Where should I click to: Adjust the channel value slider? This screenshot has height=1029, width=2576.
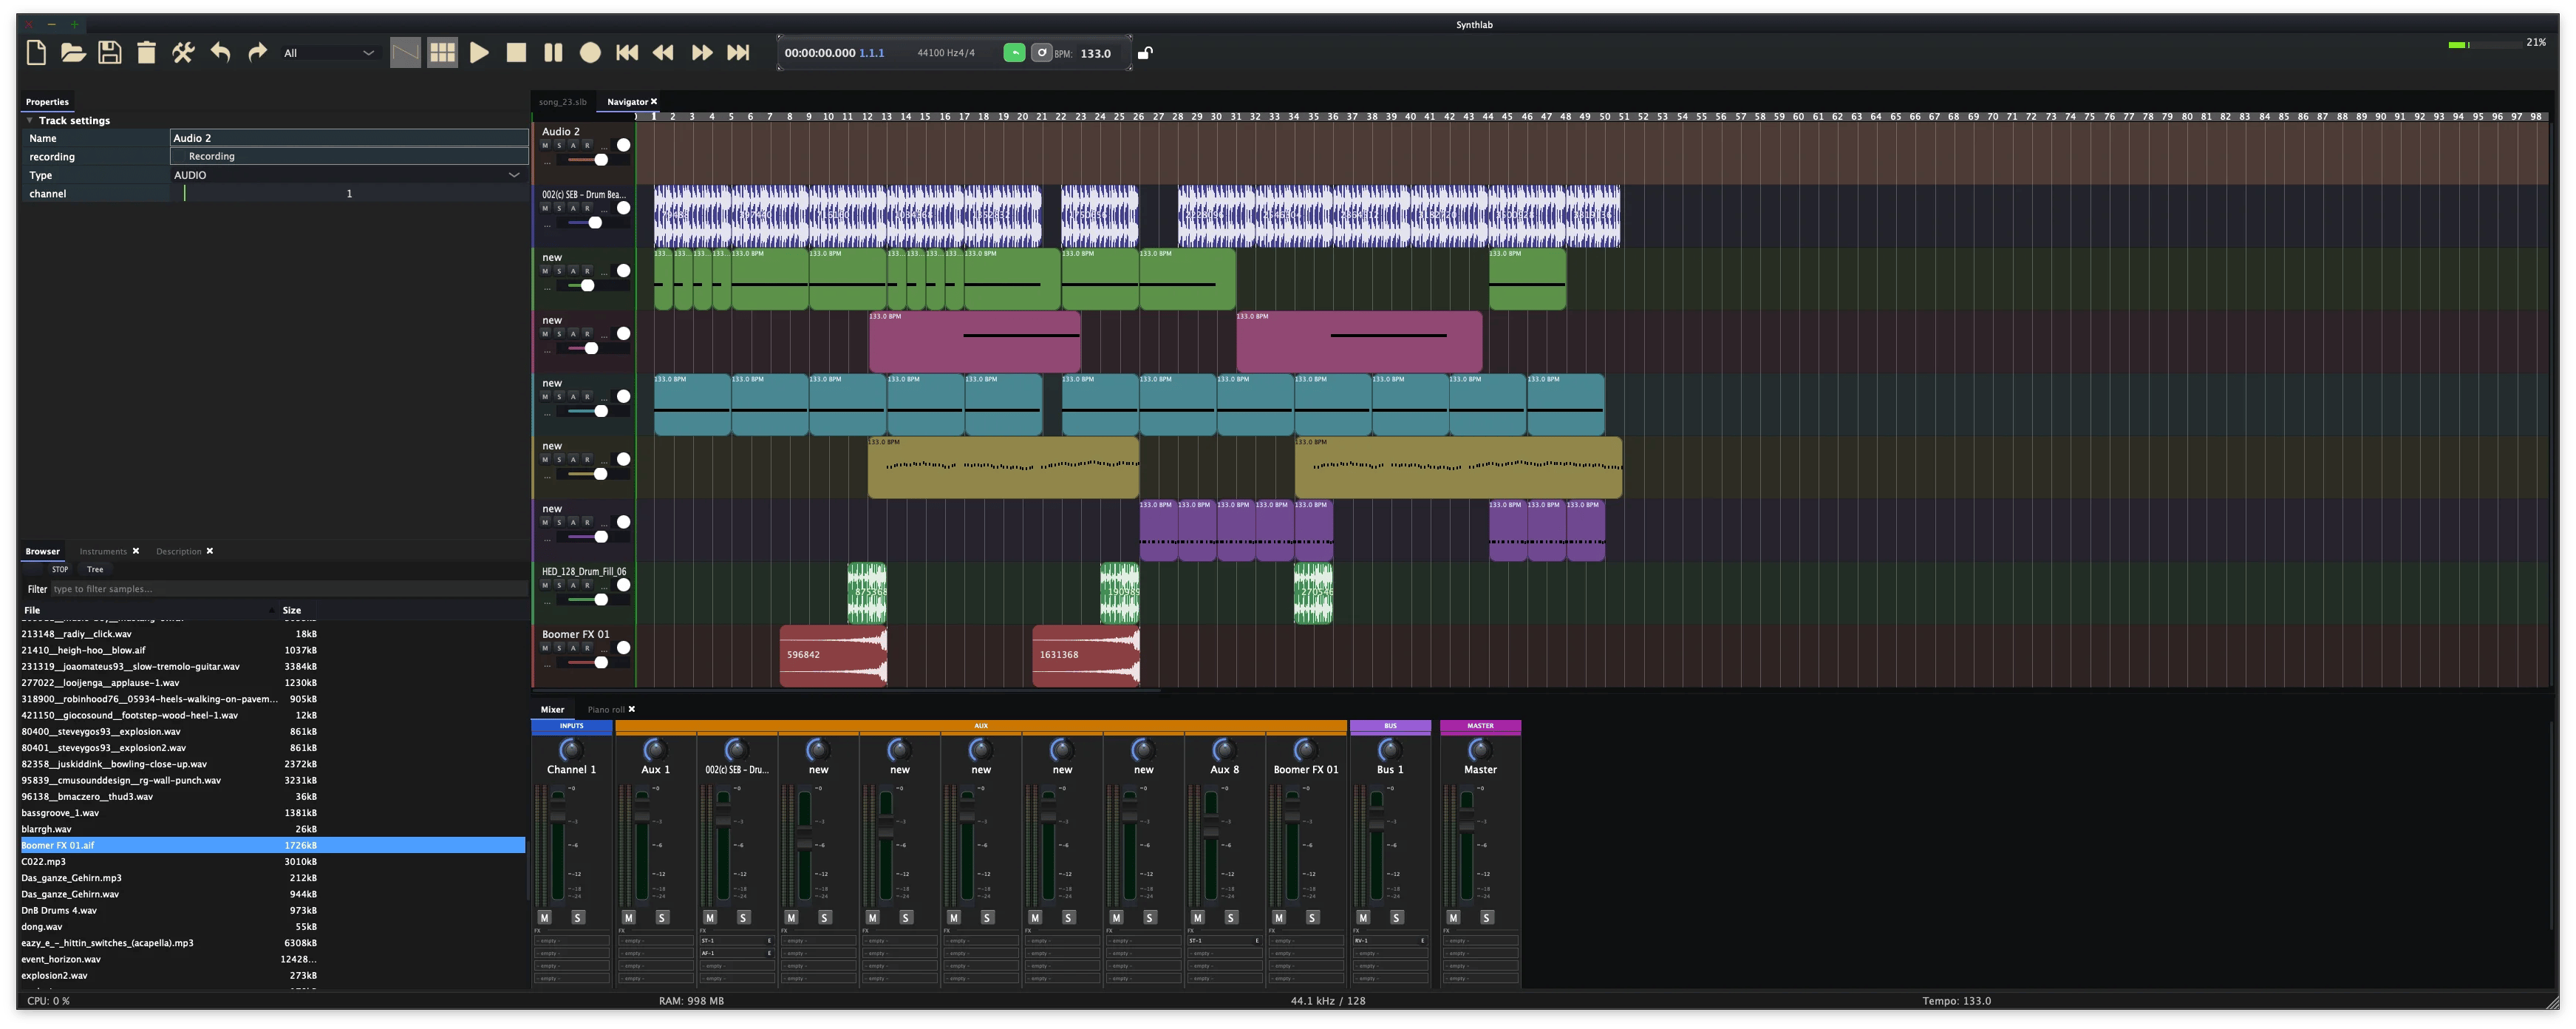click(348, 194)
